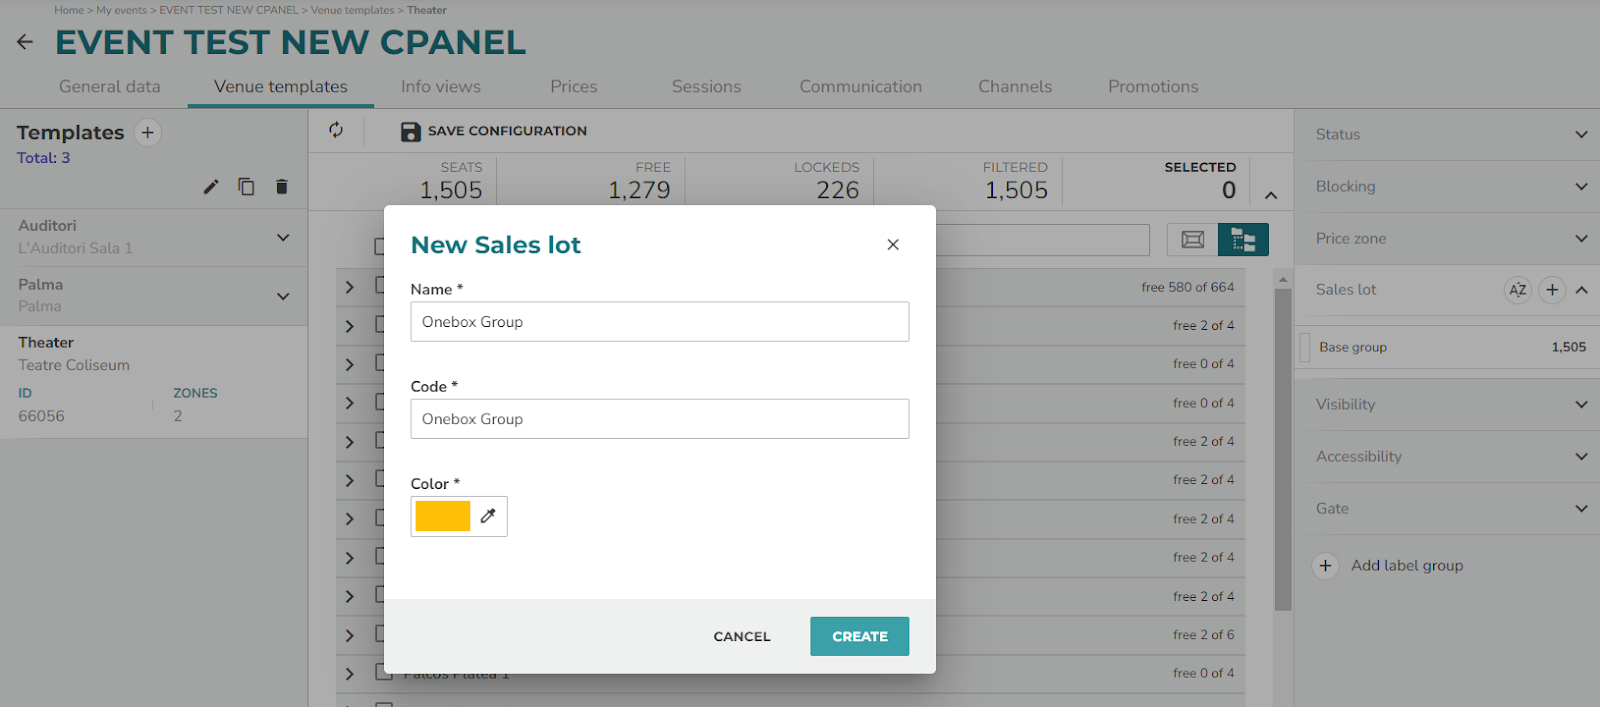1600x707 pixels.
Task: Expand the Gate section
Action: pos(1581,508)
